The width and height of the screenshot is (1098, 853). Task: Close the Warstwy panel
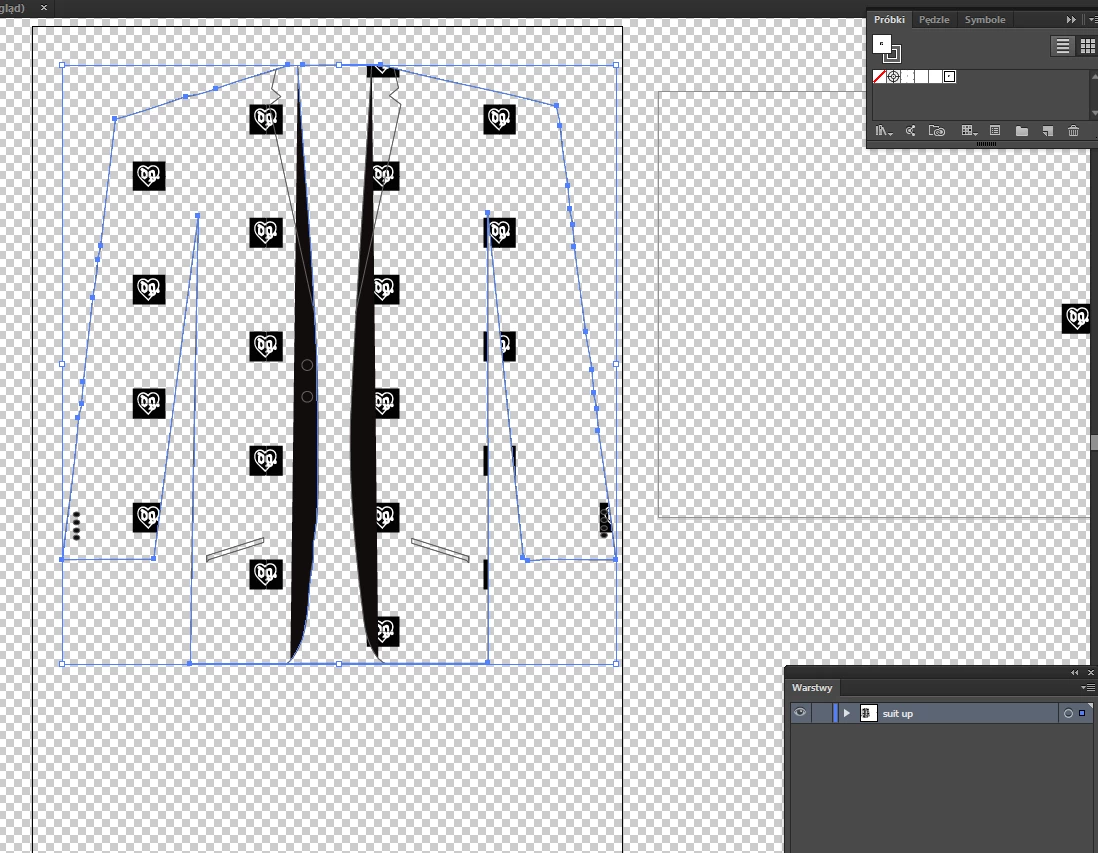click(x=1090, y=672)
